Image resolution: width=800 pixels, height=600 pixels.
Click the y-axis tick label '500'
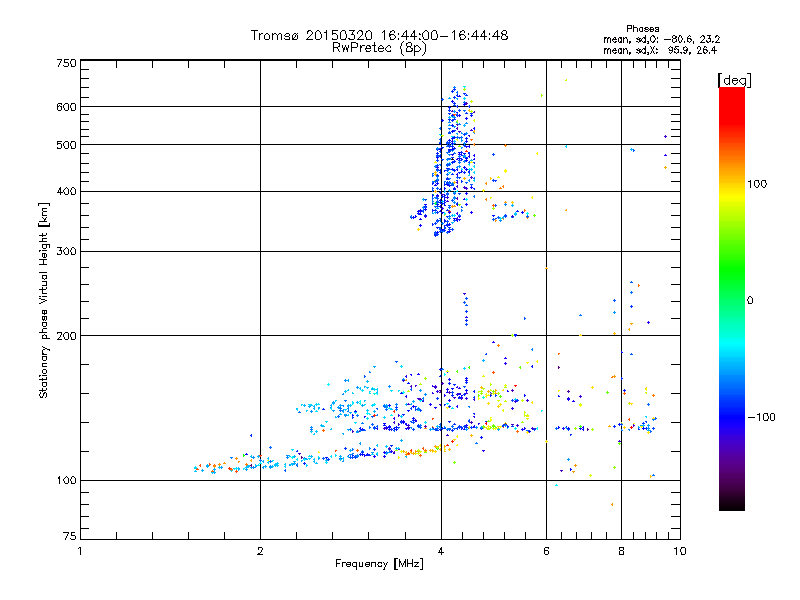point(67,145)
